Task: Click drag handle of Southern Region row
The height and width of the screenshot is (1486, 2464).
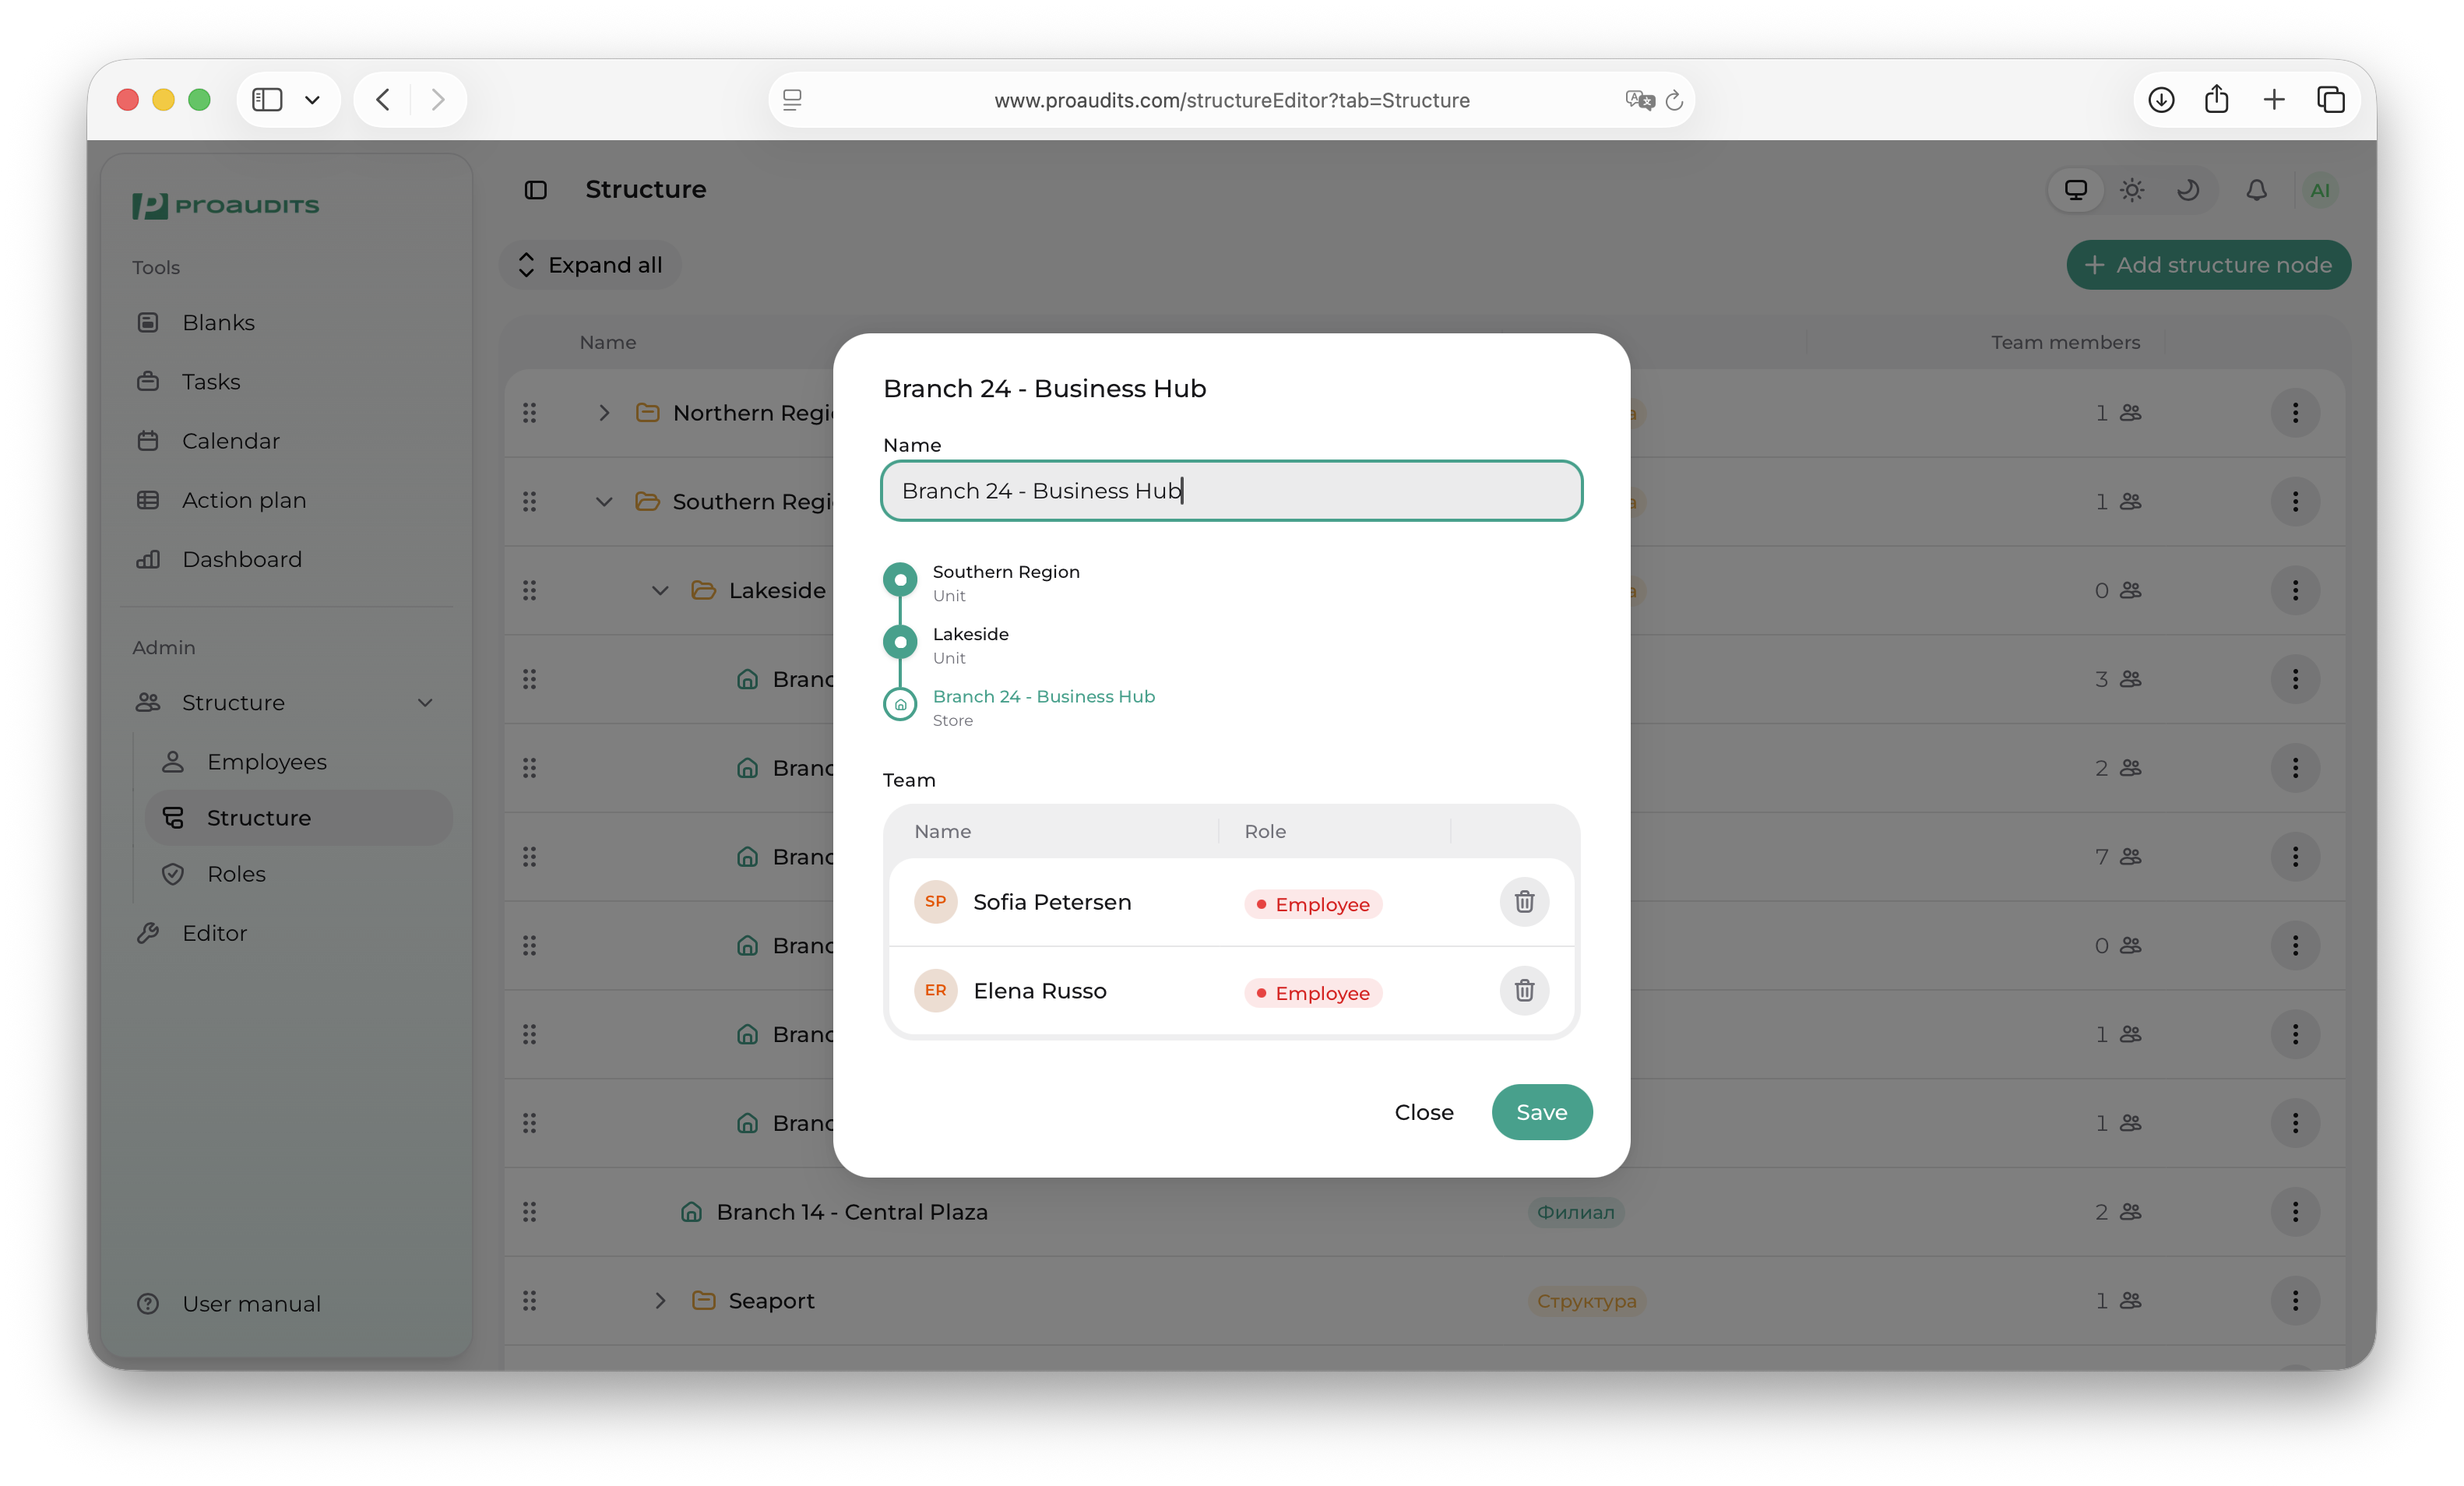Action: point(529,501)
